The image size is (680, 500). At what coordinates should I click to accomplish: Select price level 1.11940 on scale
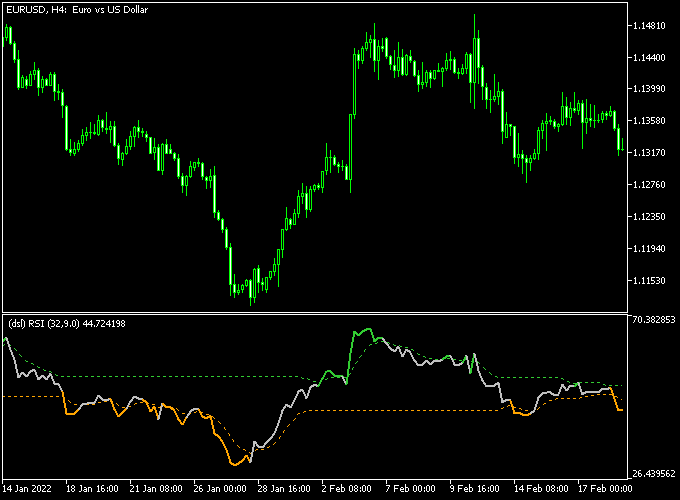coord(649,248)
